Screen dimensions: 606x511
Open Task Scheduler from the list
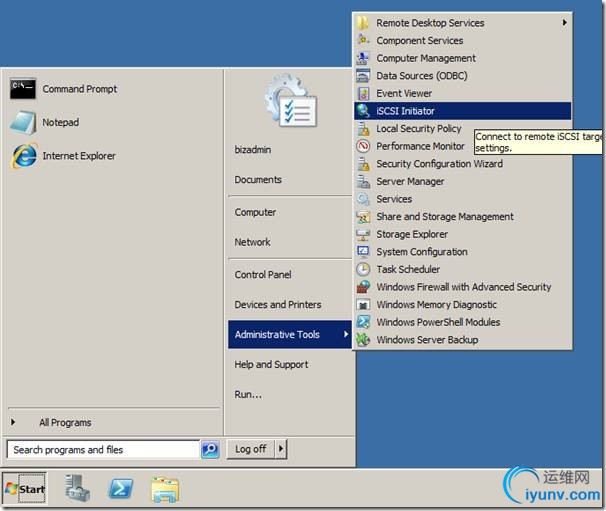463,269
